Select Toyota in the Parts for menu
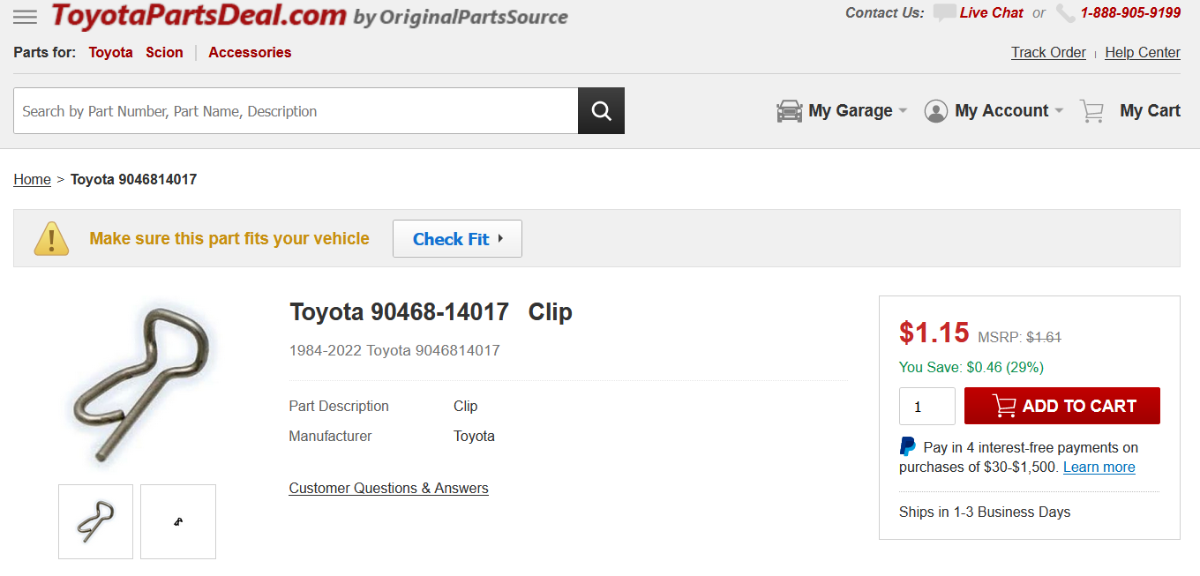 click(110, 52)
